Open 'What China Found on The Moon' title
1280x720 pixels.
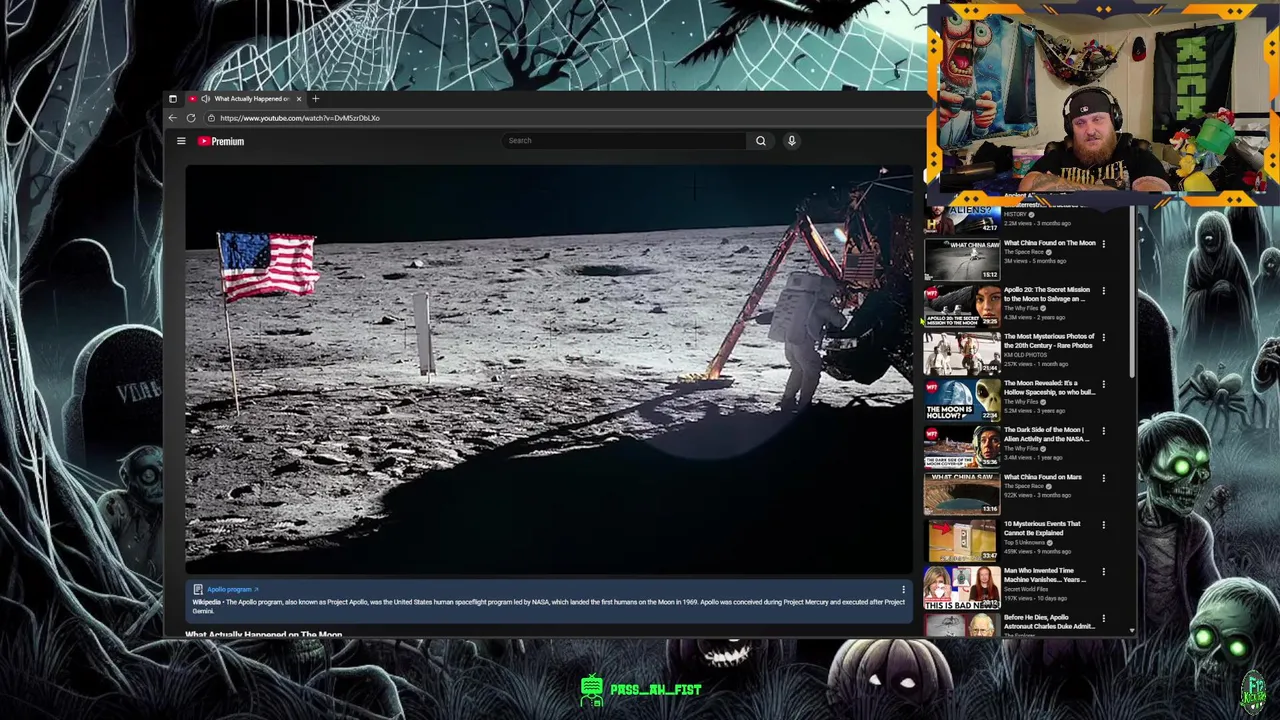pyautogui.click(x=1049, y=243)
